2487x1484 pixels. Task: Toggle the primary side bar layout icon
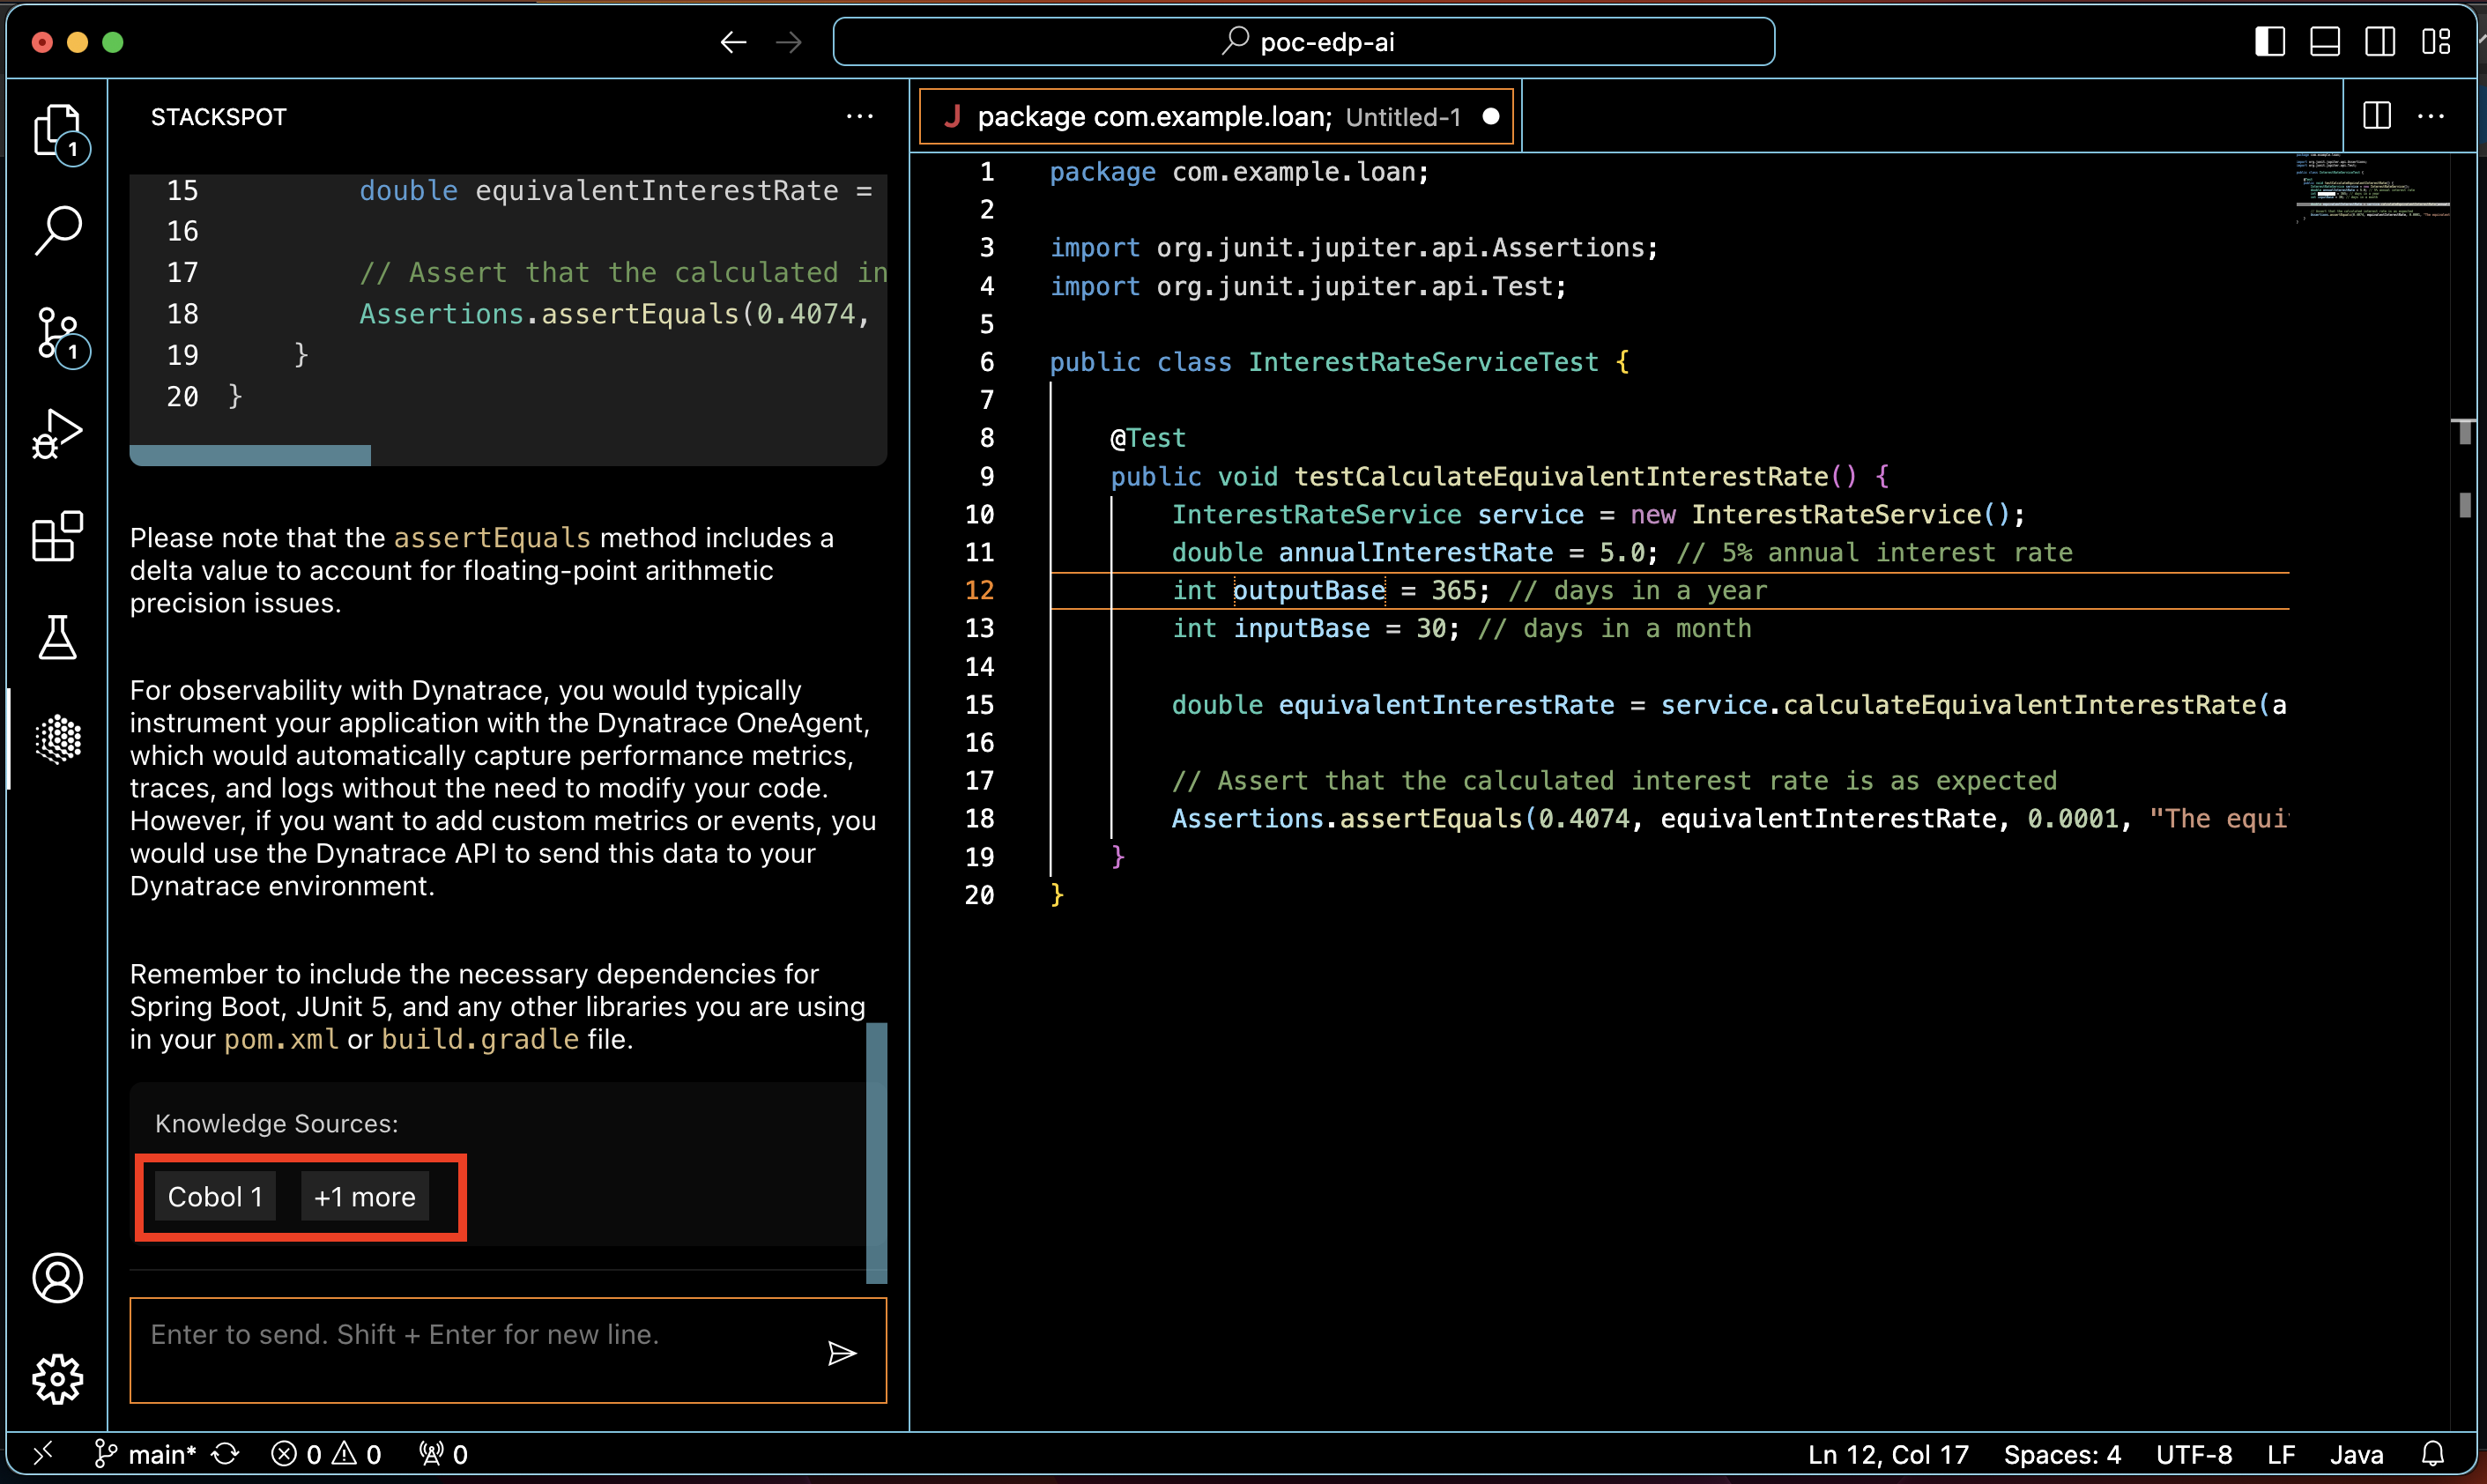2269,42
